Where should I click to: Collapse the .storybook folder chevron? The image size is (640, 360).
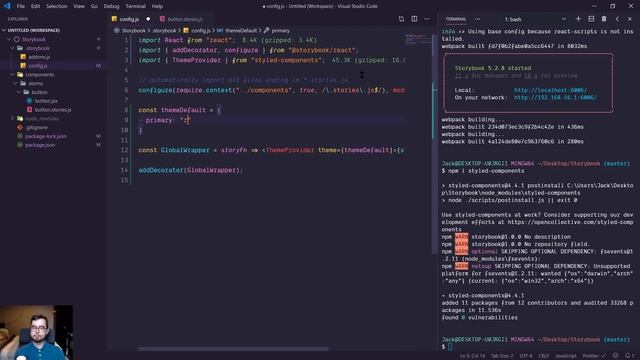click(12, 48)
